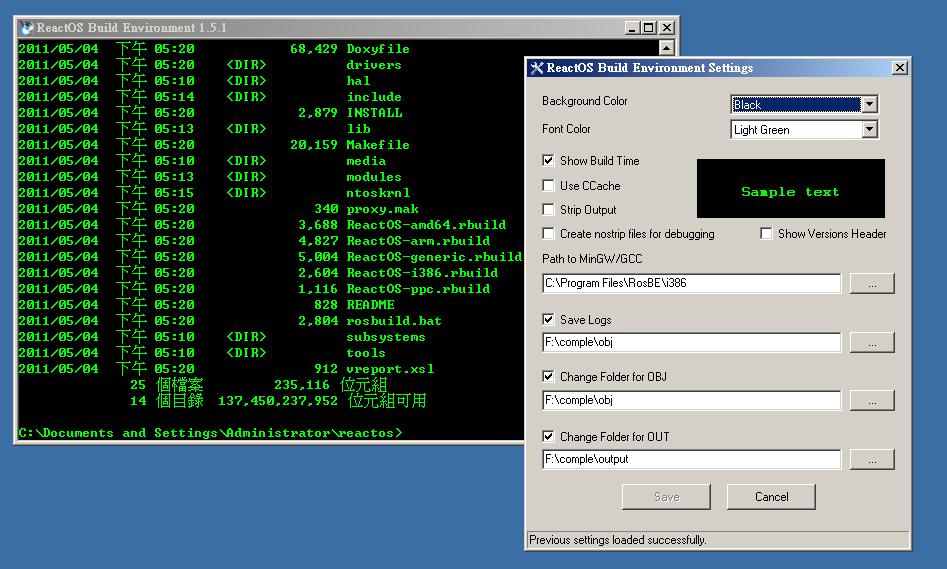Maximize the ReactOS Build Environment console window
This screenshot has height=569, width=947.
[649, 28]
